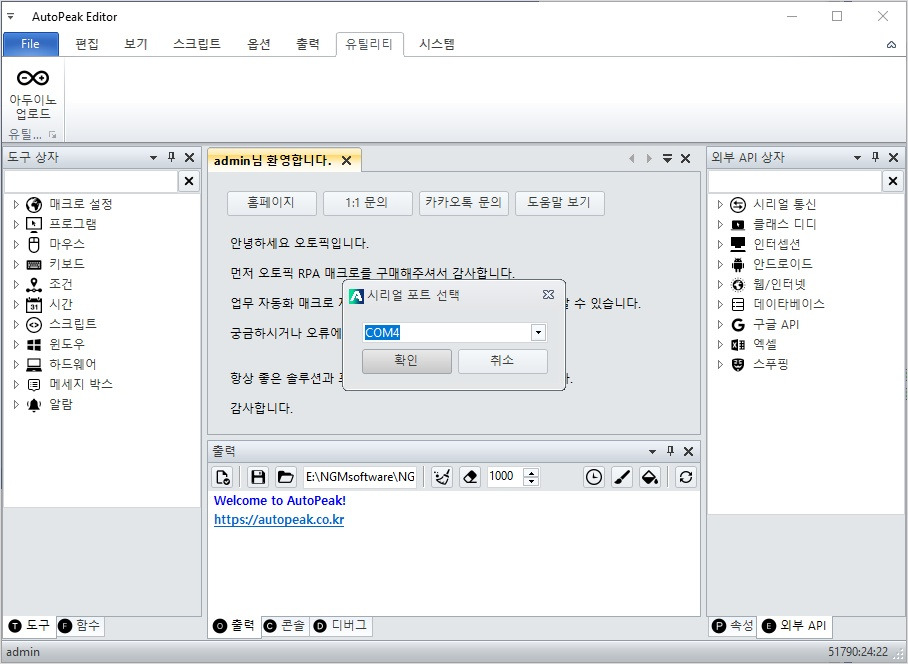Open the 옵션 ribbon tab
The width and height of the screenshot is (908, 664).
click(259, 45)
